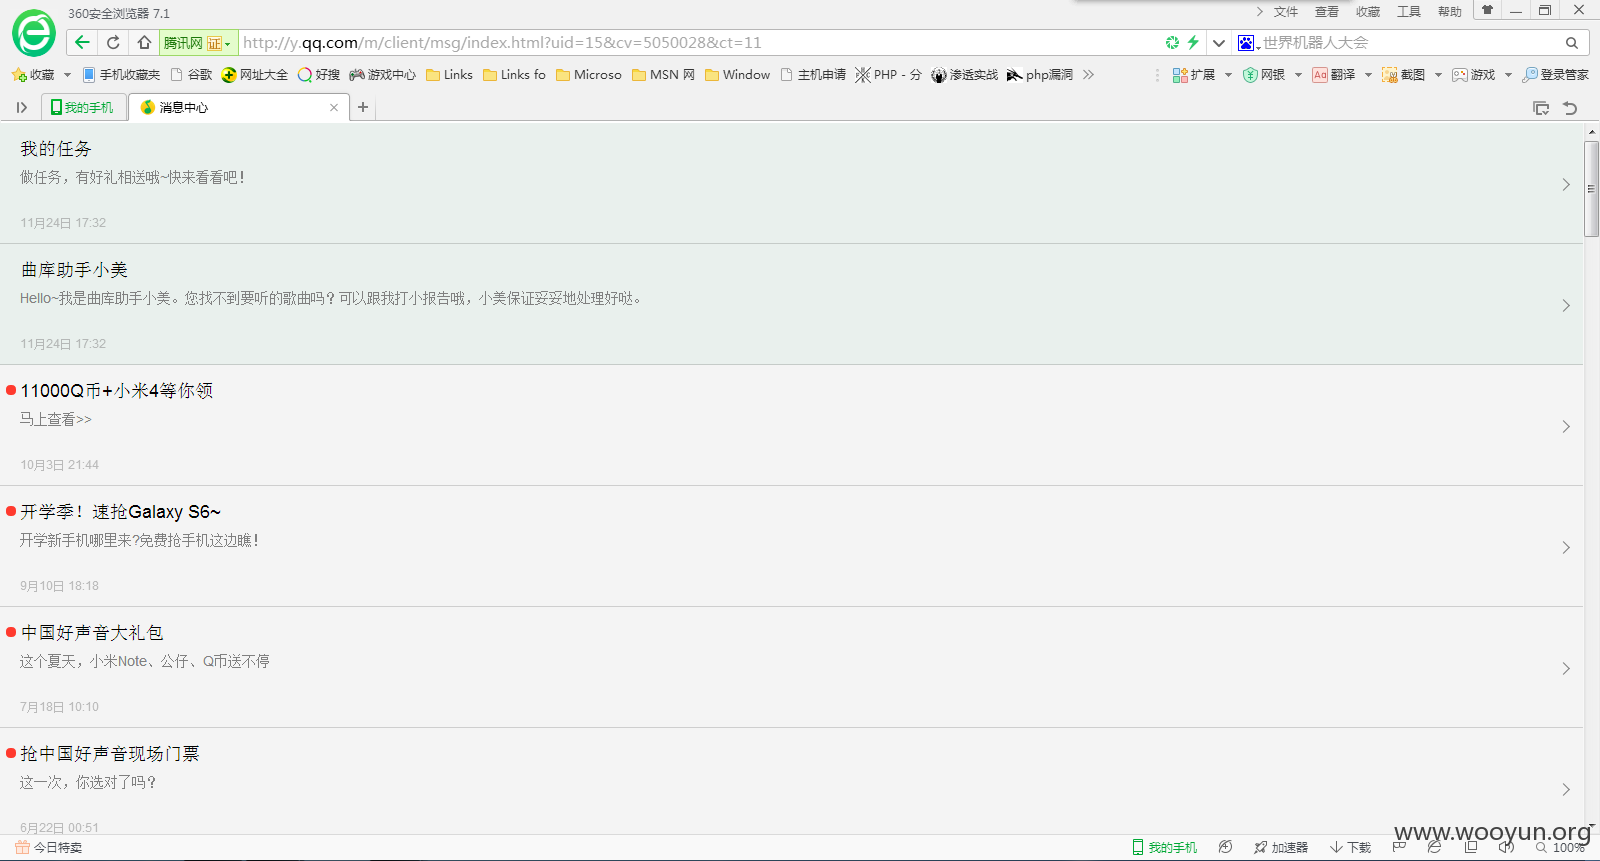Open the 查看 menu
This screenshot has height=861, width=1600.
1327,12
